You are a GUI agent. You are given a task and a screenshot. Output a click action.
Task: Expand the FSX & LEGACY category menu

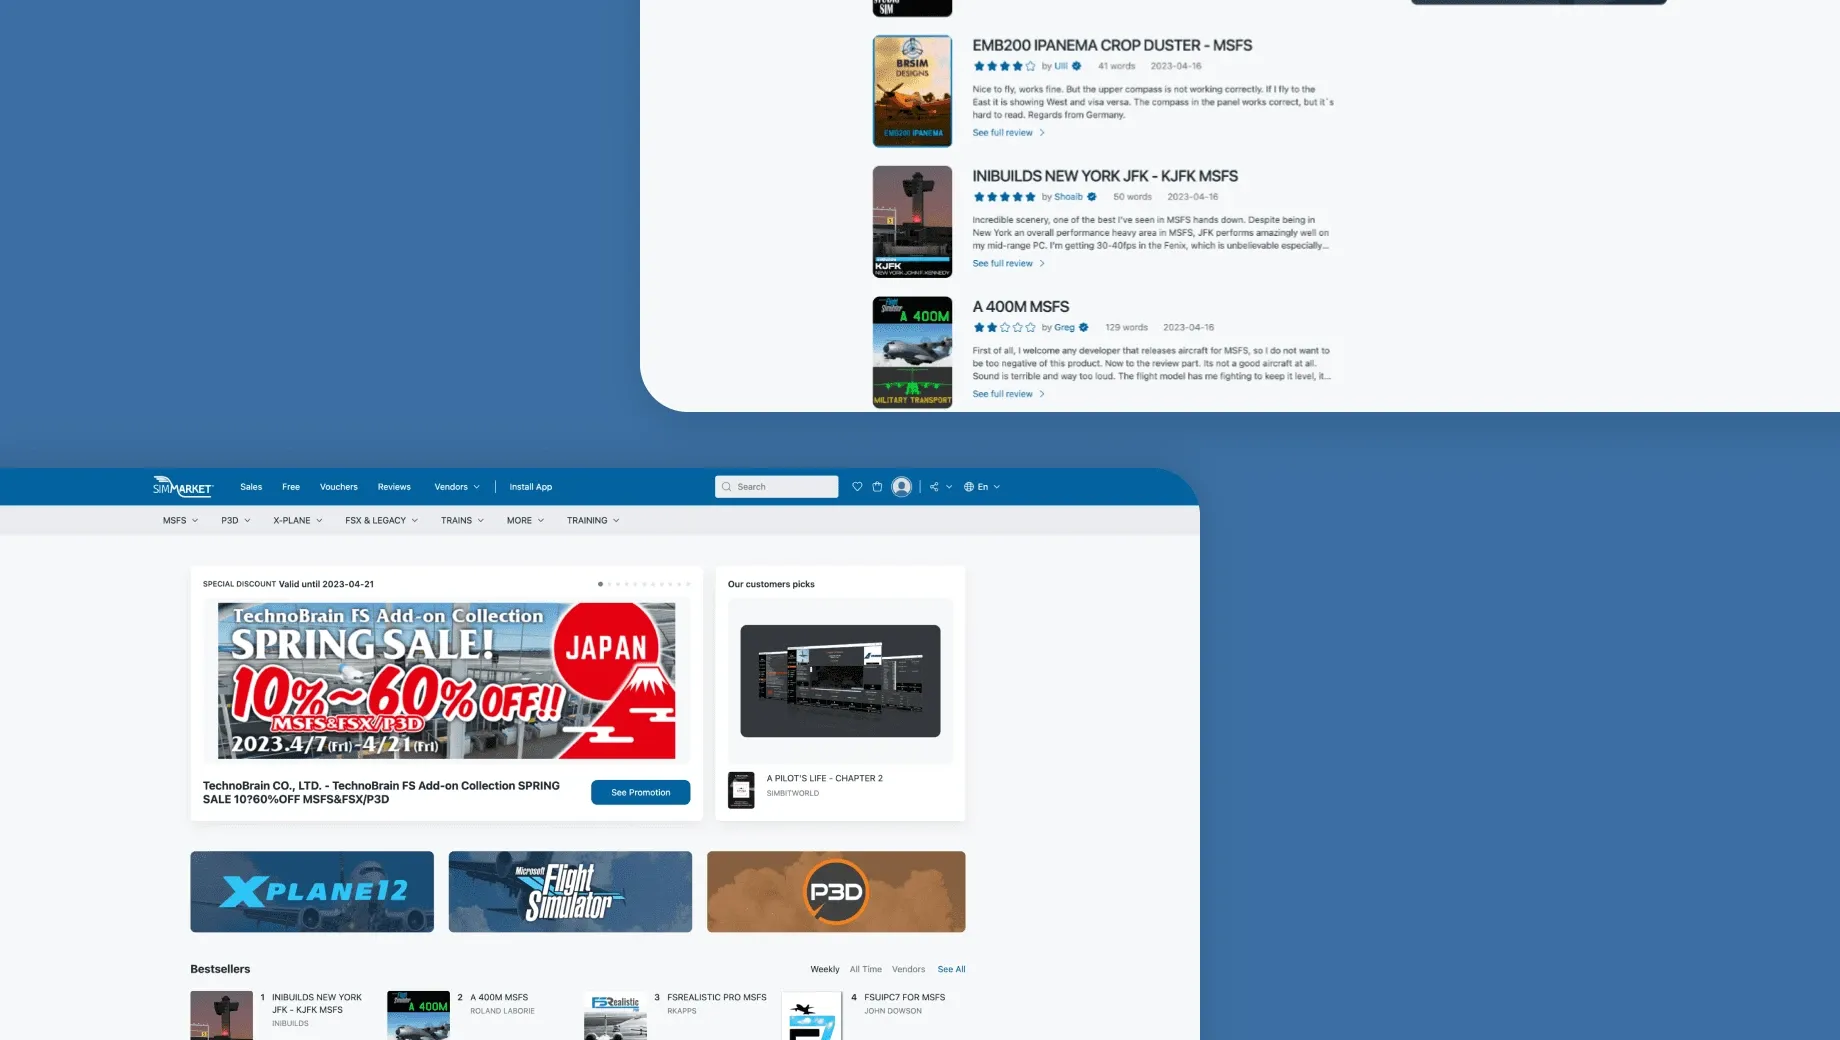click(382, 521)
